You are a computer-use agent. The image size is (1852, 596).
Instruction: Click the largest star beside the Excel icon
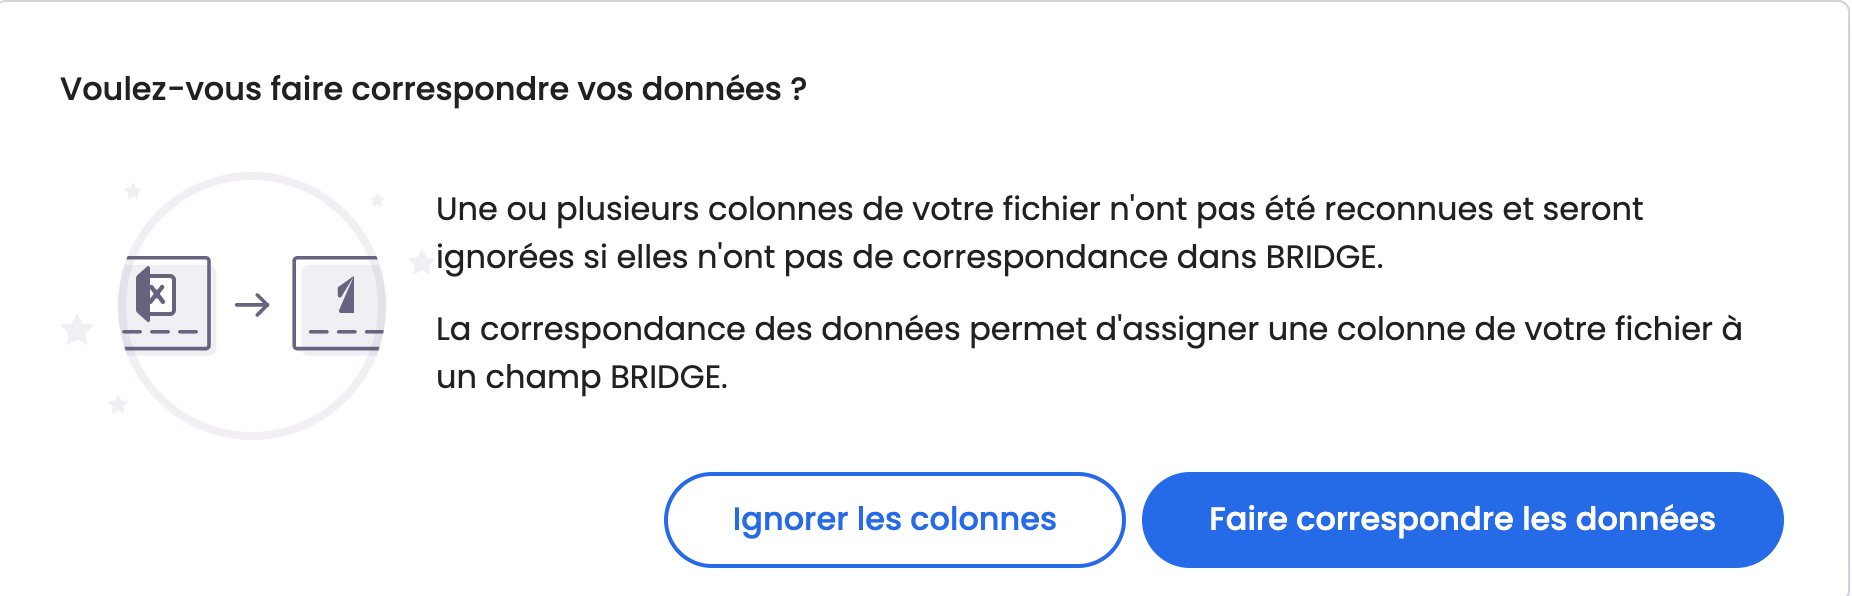pos(77,329)
